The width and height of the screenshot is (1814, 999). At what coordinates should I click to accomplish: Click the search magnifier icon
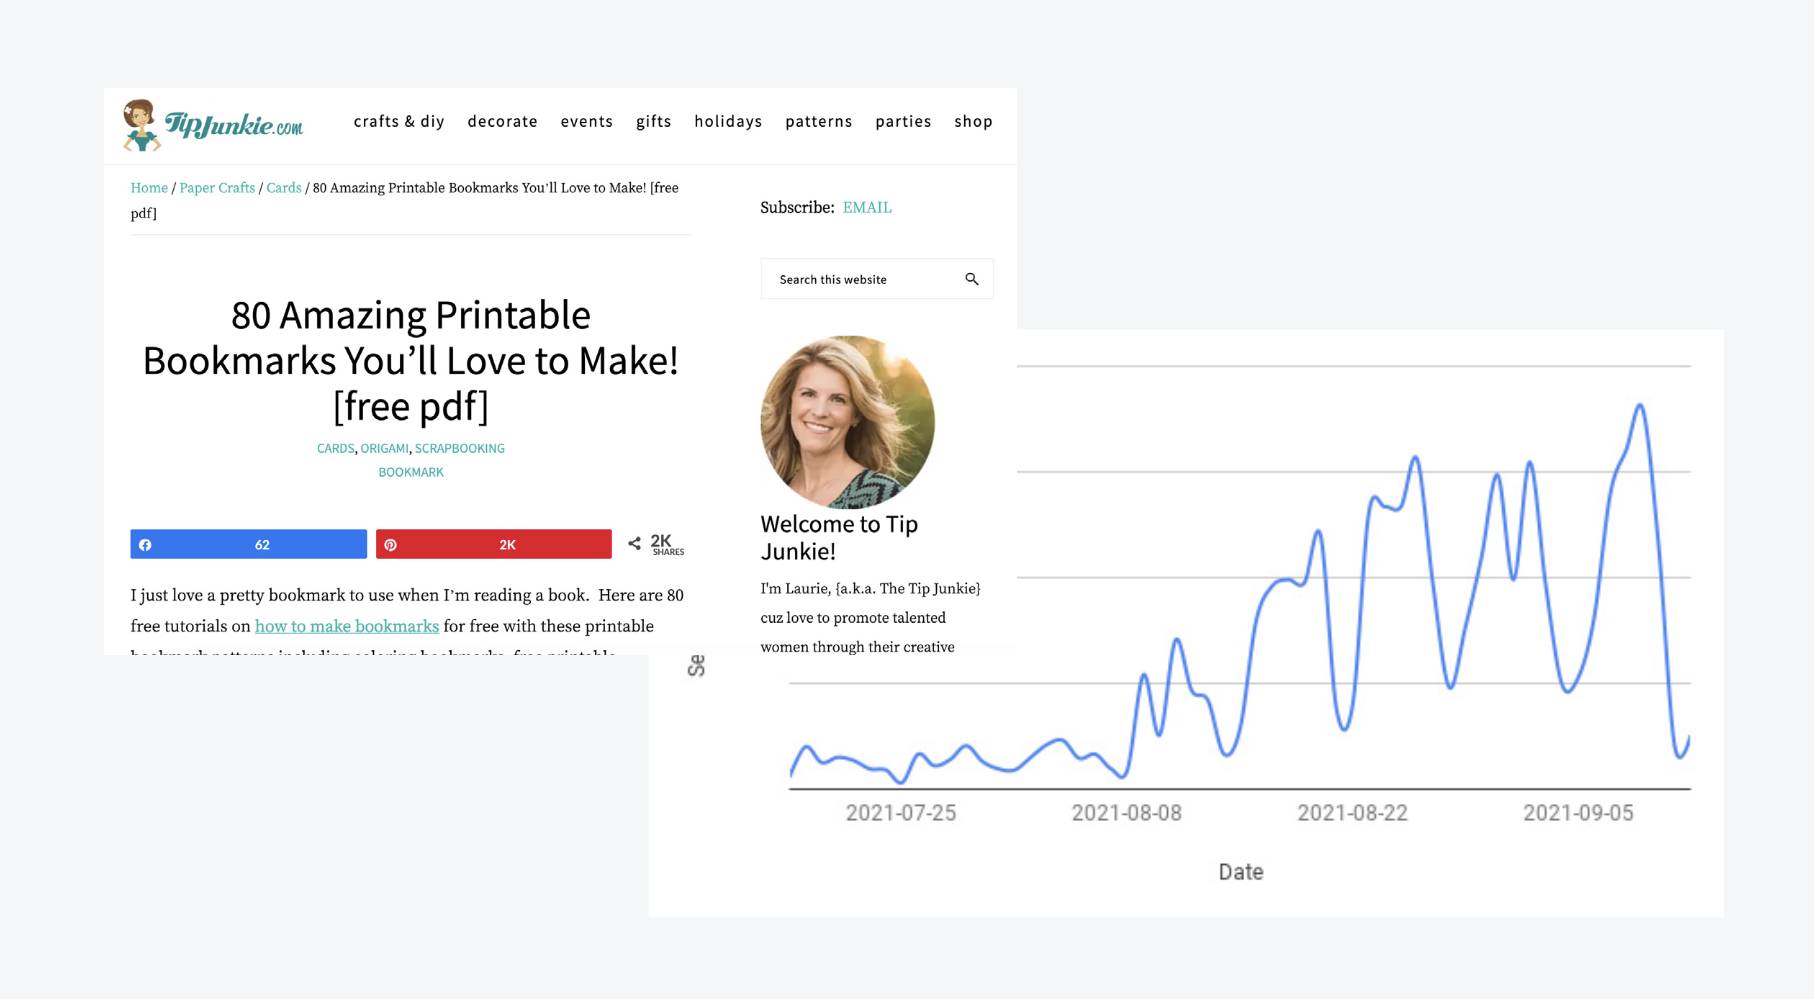coord(971,279)
